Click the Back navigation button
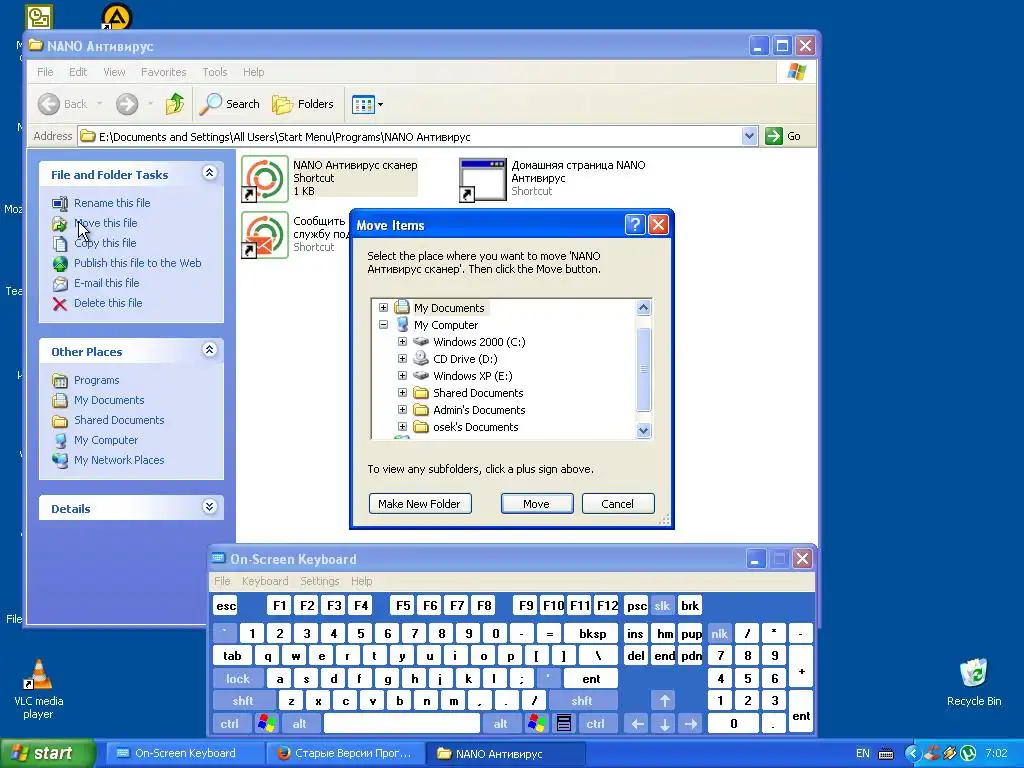The height and width of the screenshot is (768, 1024). tap(63, 104)
